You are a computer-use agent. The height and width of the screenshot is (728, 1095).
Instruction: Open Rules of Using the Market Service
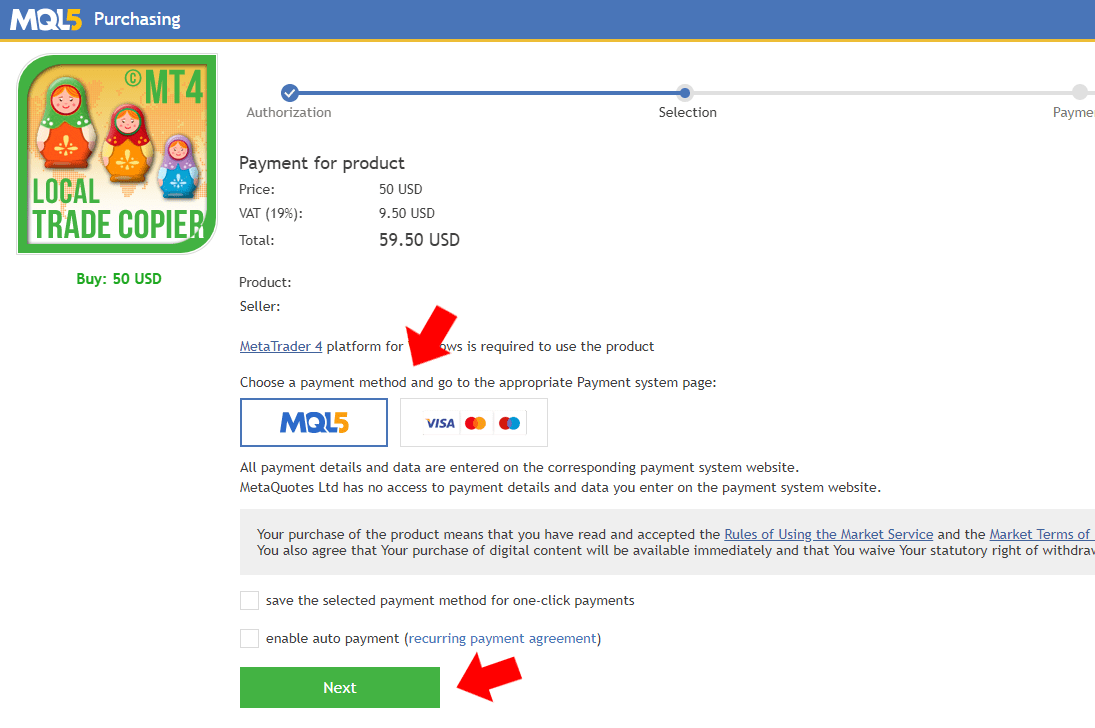(828, 534)
